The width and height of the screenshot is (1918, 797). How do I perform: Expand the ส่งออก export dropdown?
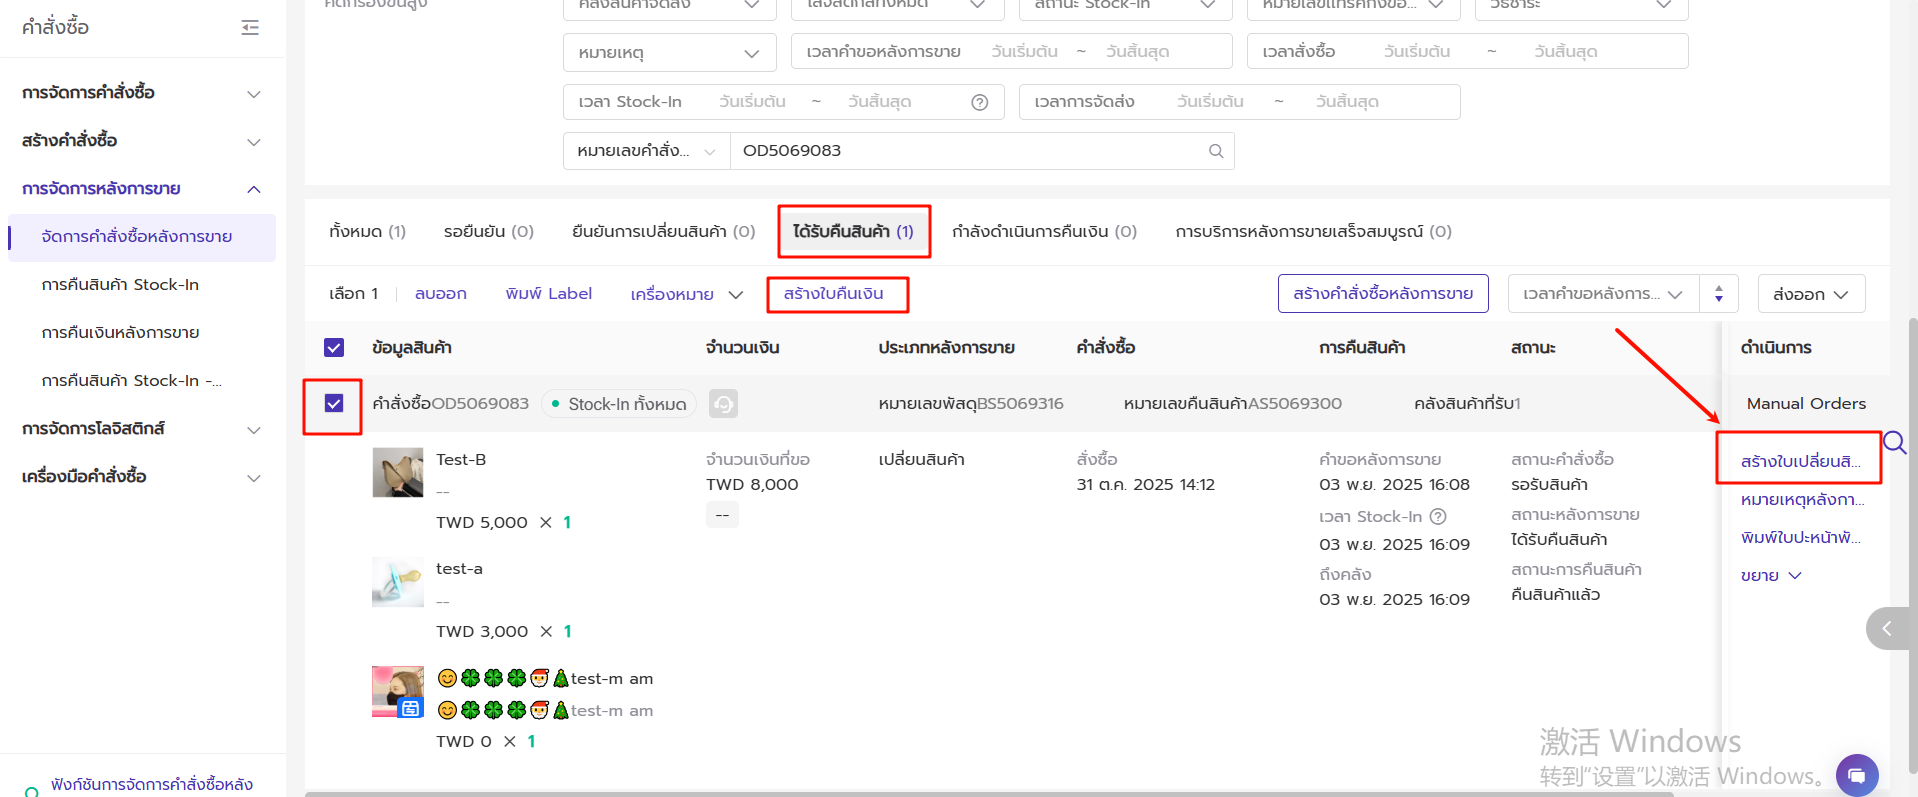click(x=1811, y=294)
